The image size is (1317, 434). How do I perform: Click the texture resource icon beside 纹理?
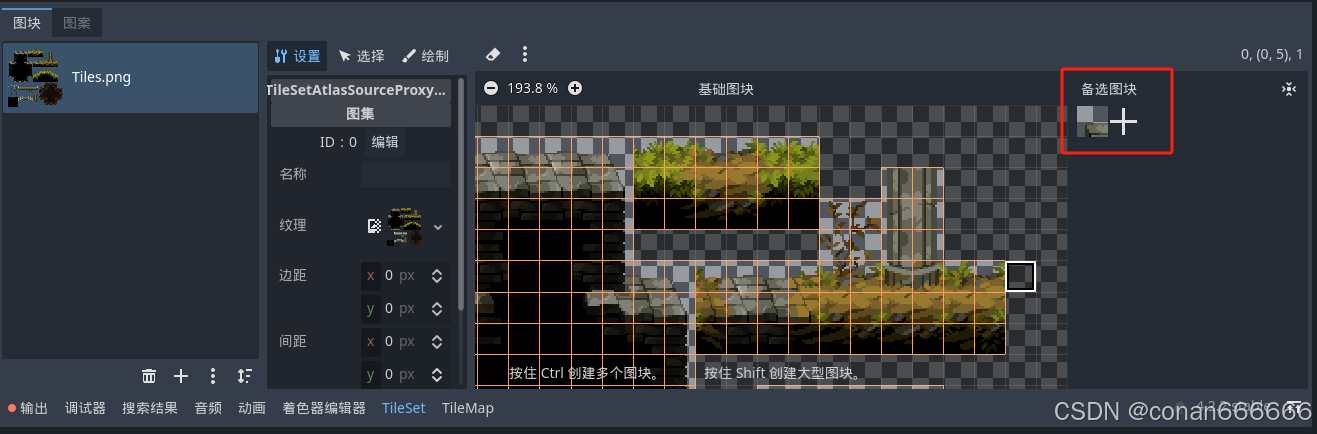375,226
